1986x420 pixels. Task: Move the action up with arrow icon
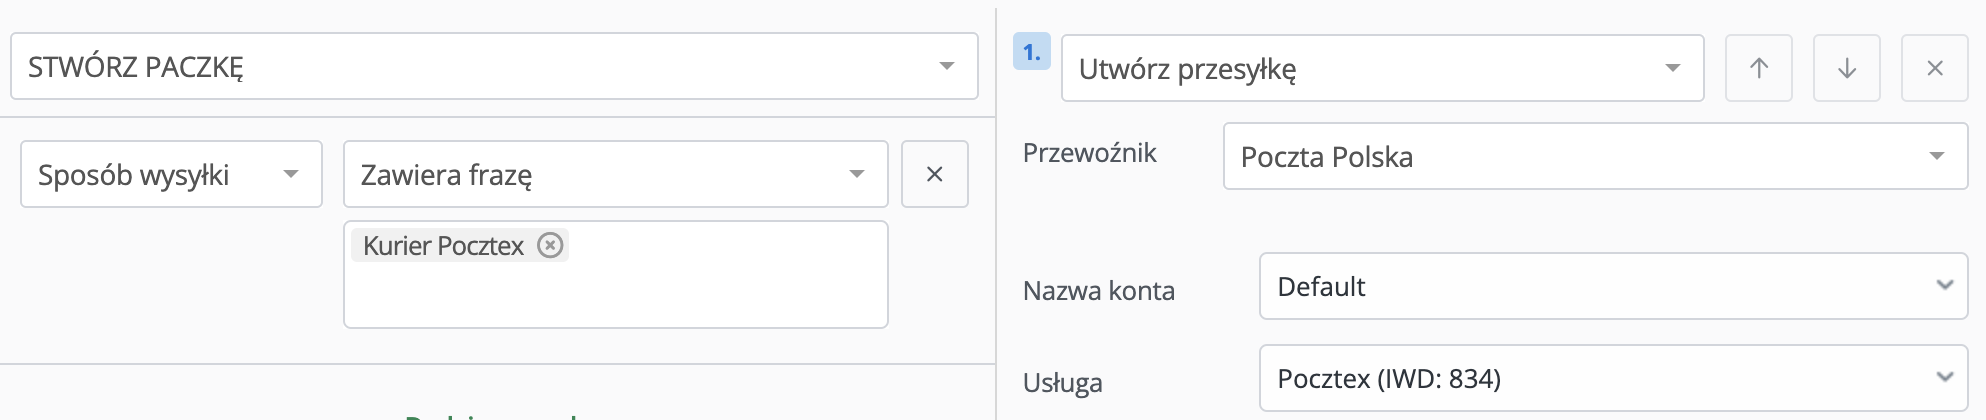[1759, 68]
